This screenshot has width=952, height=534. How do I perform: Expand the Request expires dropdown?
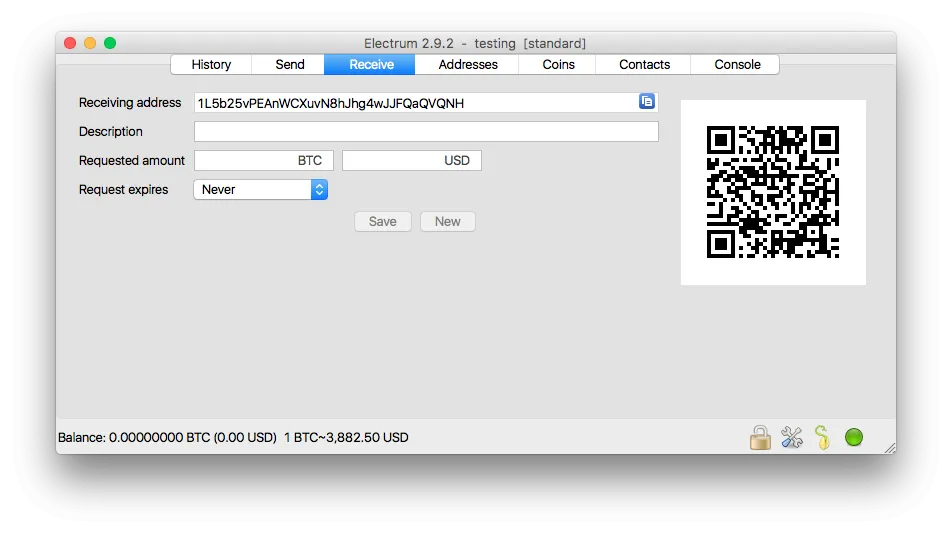coord(261,189)
